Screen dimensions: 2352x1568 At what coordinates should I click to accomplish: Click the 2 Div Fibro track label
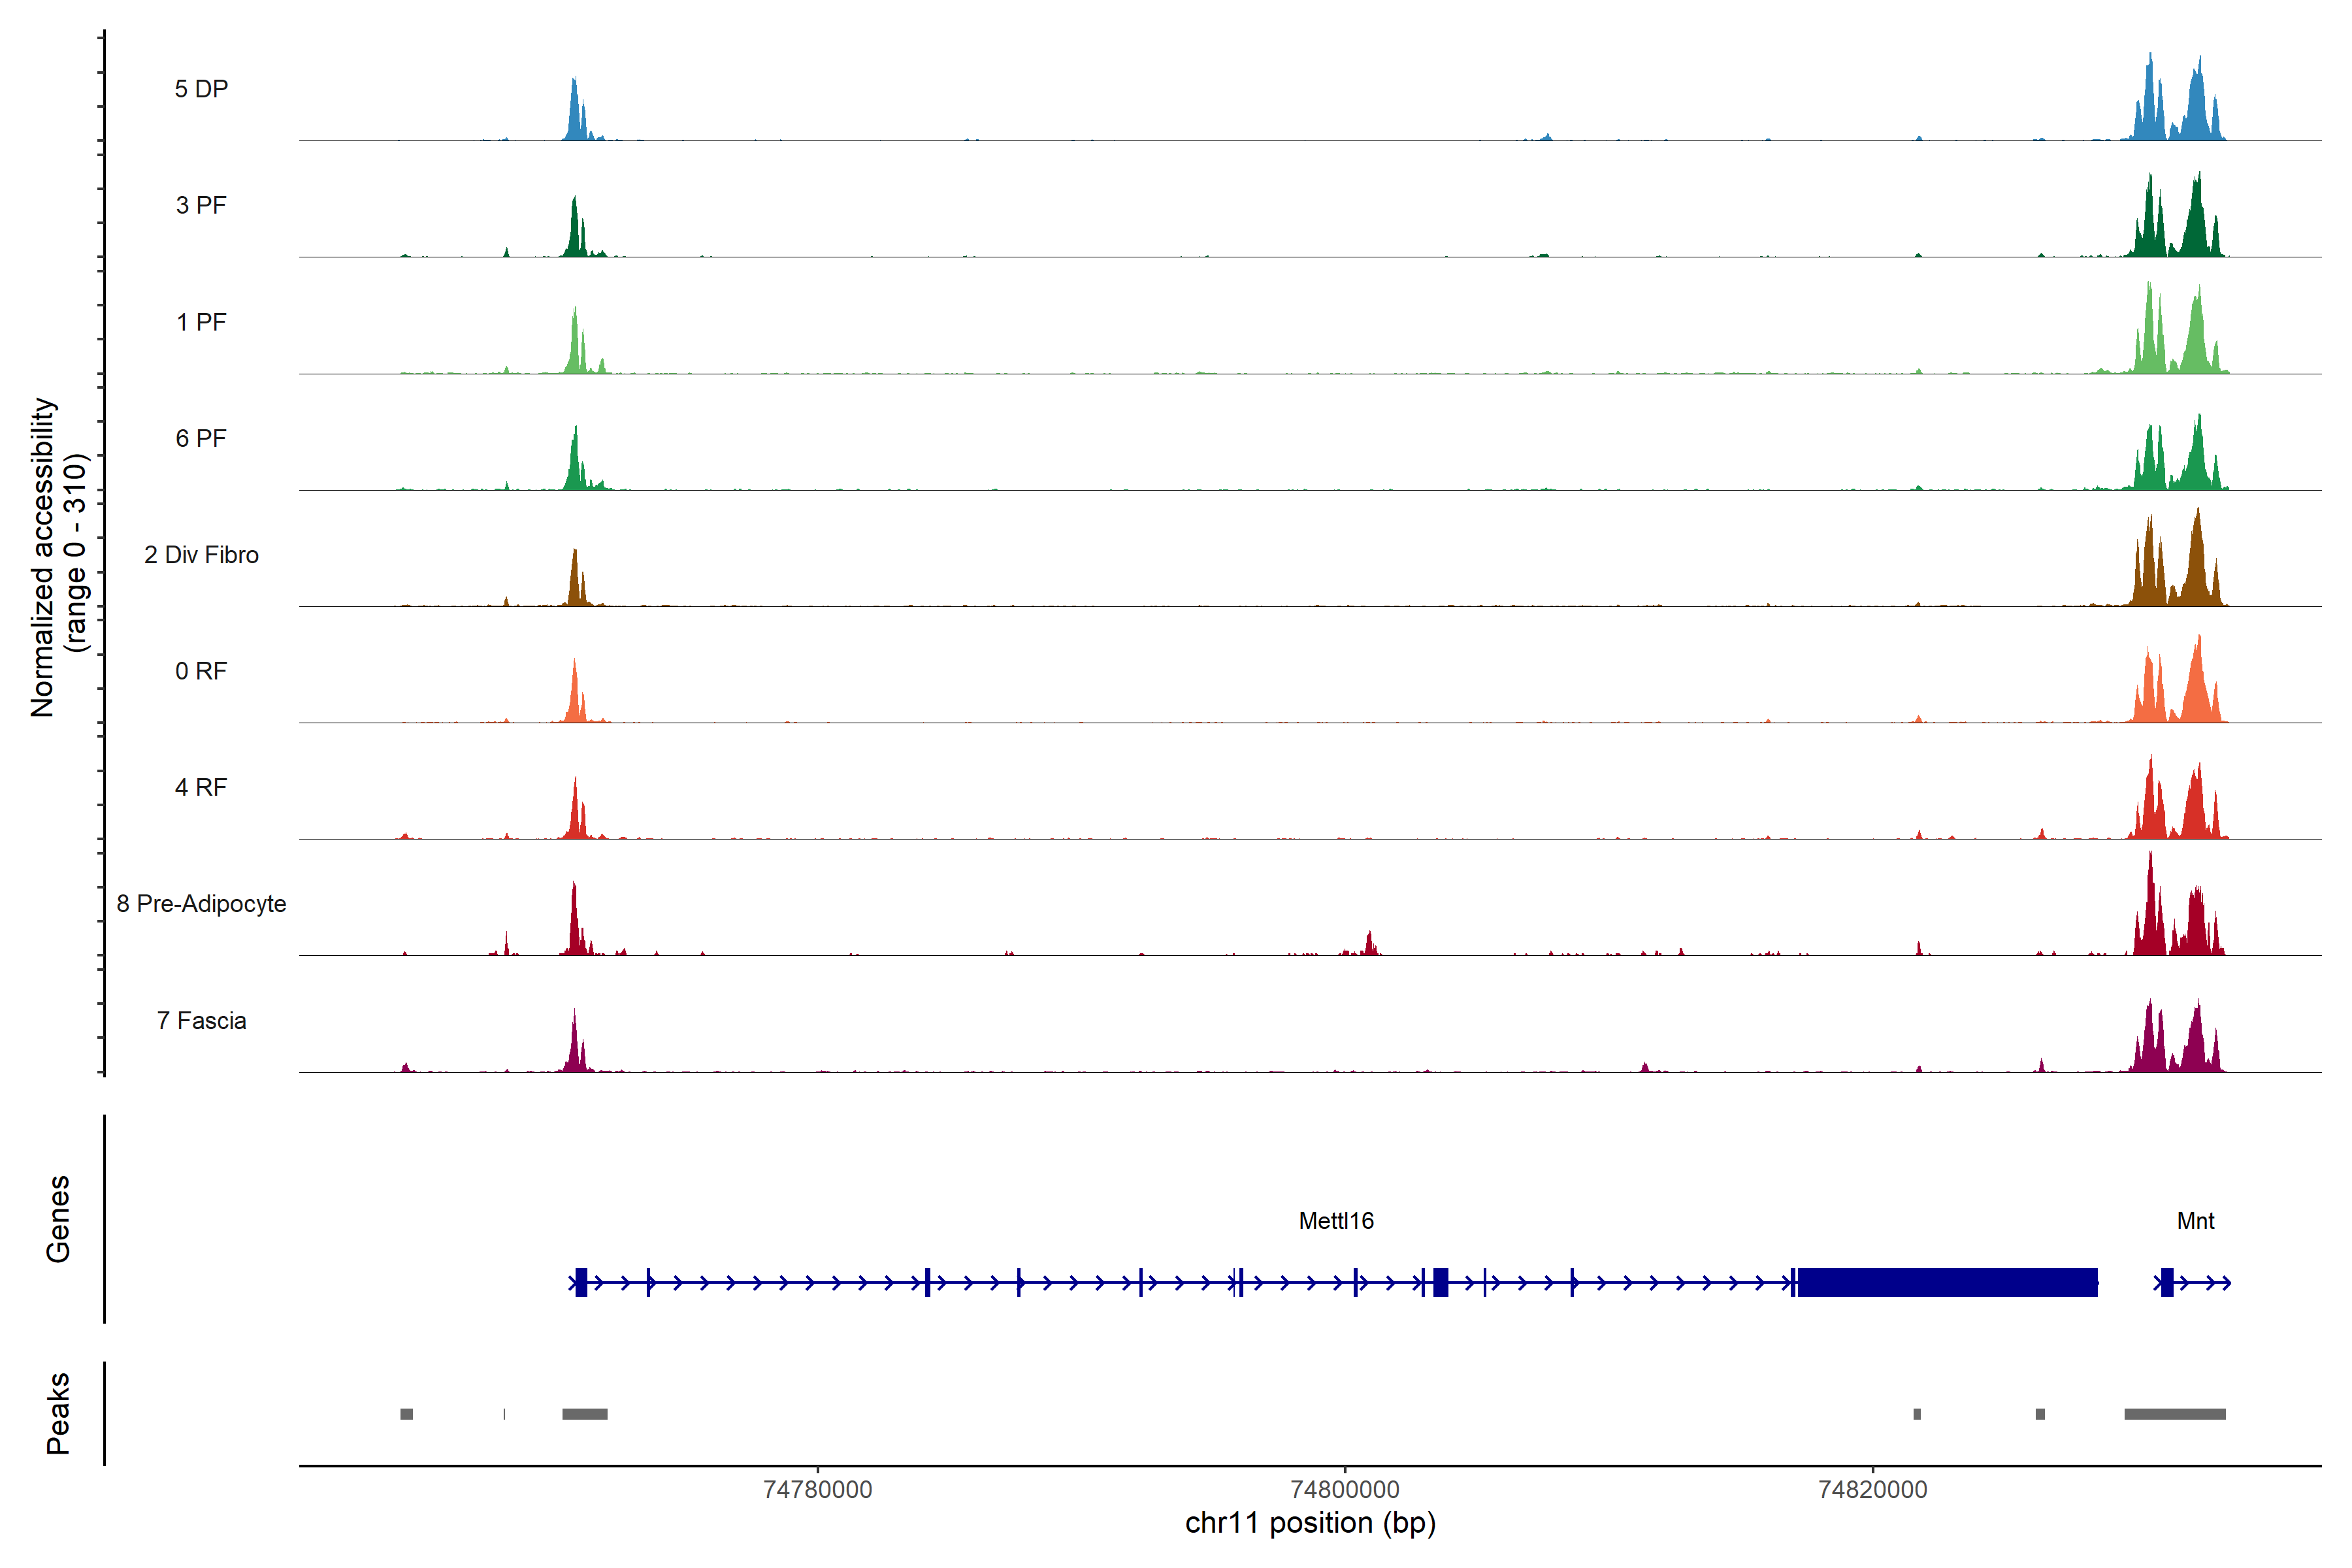click(201, 555)
